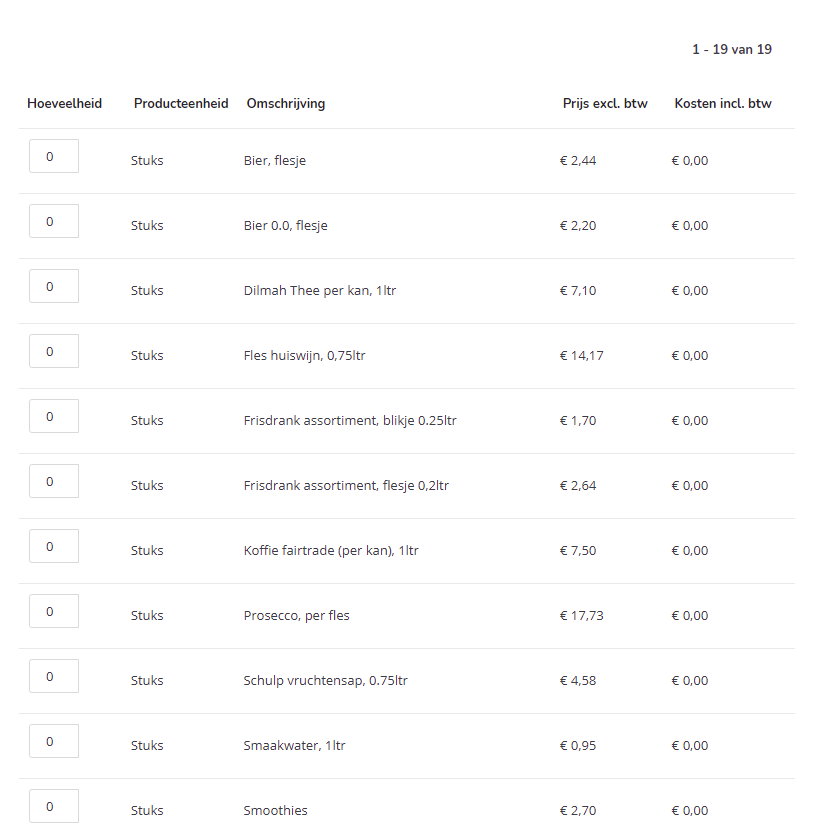
Task: Select quantity box for Bier 0.0, flesje
Action: click(x=54, y=221)
